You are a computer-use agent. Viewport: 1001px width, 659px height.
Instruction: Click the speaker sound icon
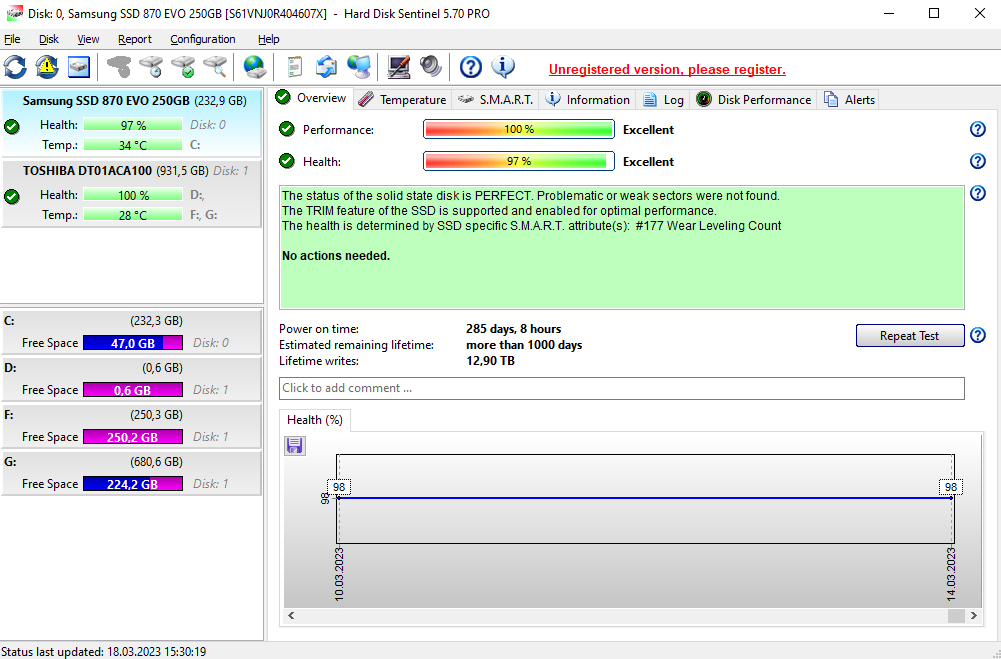[431, 66]
